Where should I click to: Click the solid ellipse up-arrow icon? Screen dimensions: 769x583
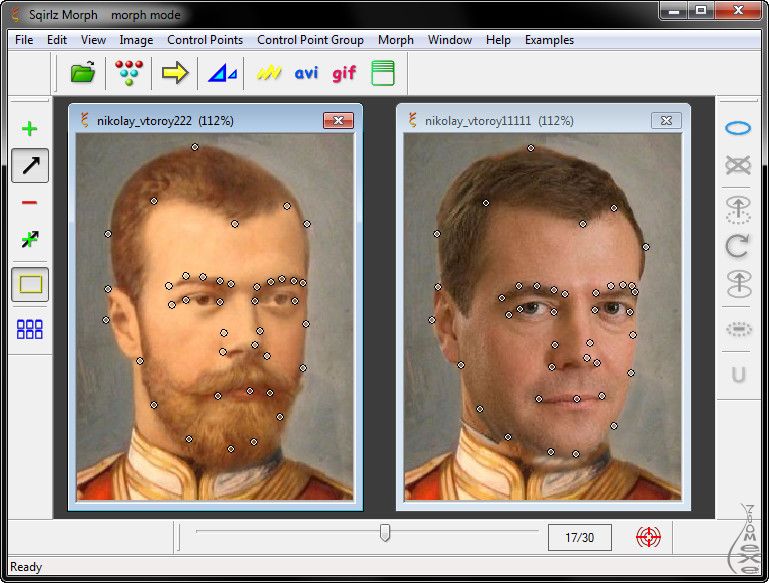(x=739, y=284)
